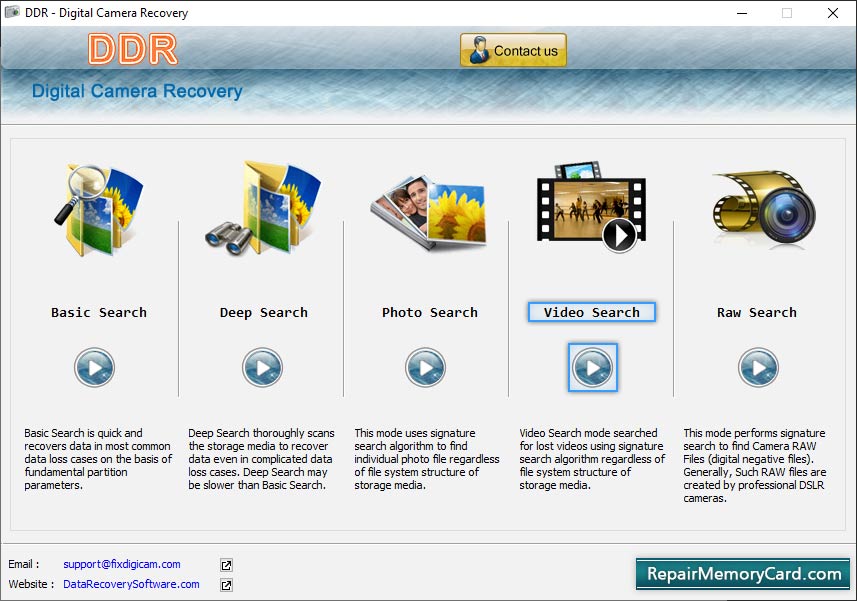Start Raw Search with its play button
Viewport: 857px width, 601px height.
coord(758,367)
